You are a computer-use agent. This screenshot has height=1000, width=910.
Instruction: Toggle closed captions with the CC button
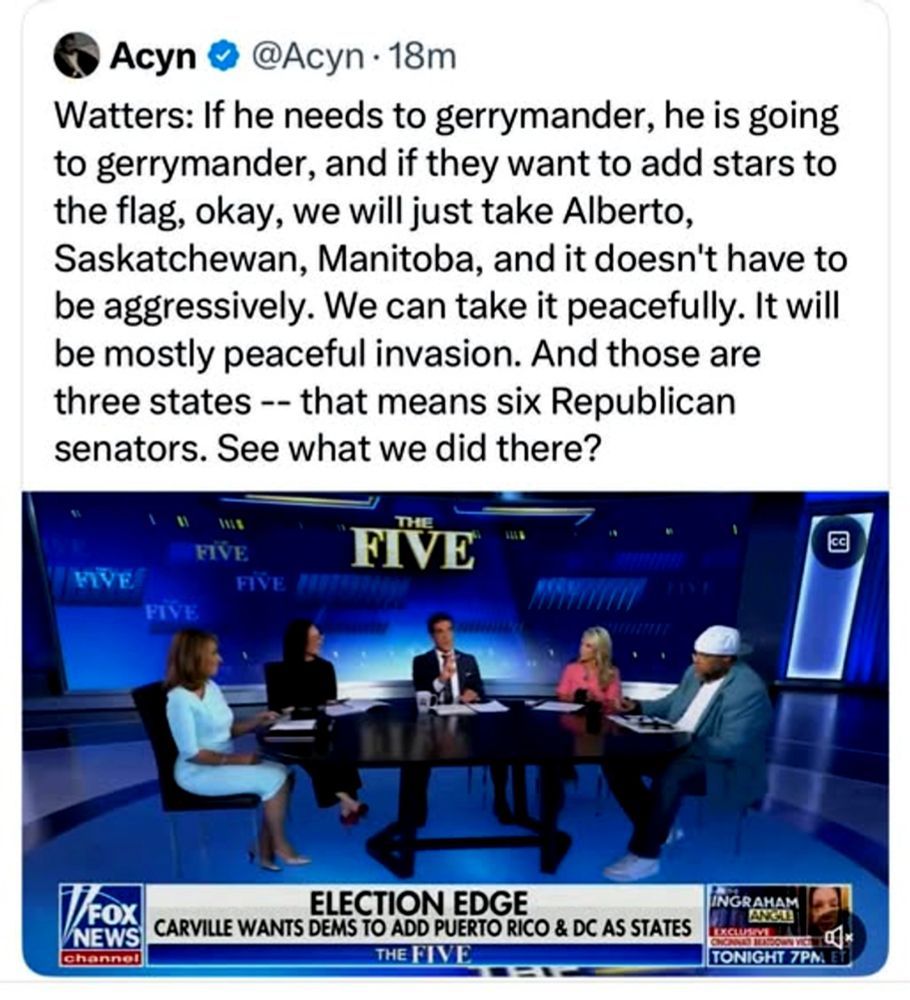pos(838,542)
